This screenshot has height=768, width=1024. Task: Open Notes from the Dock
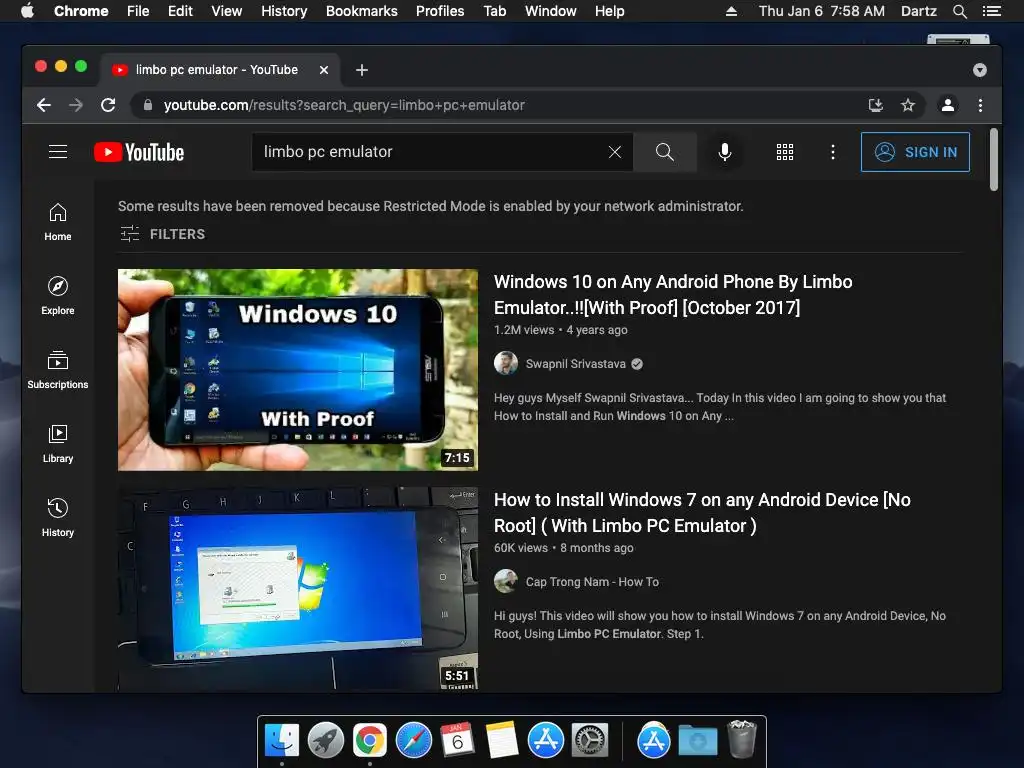pyautogui.click(x=502, y=741)
